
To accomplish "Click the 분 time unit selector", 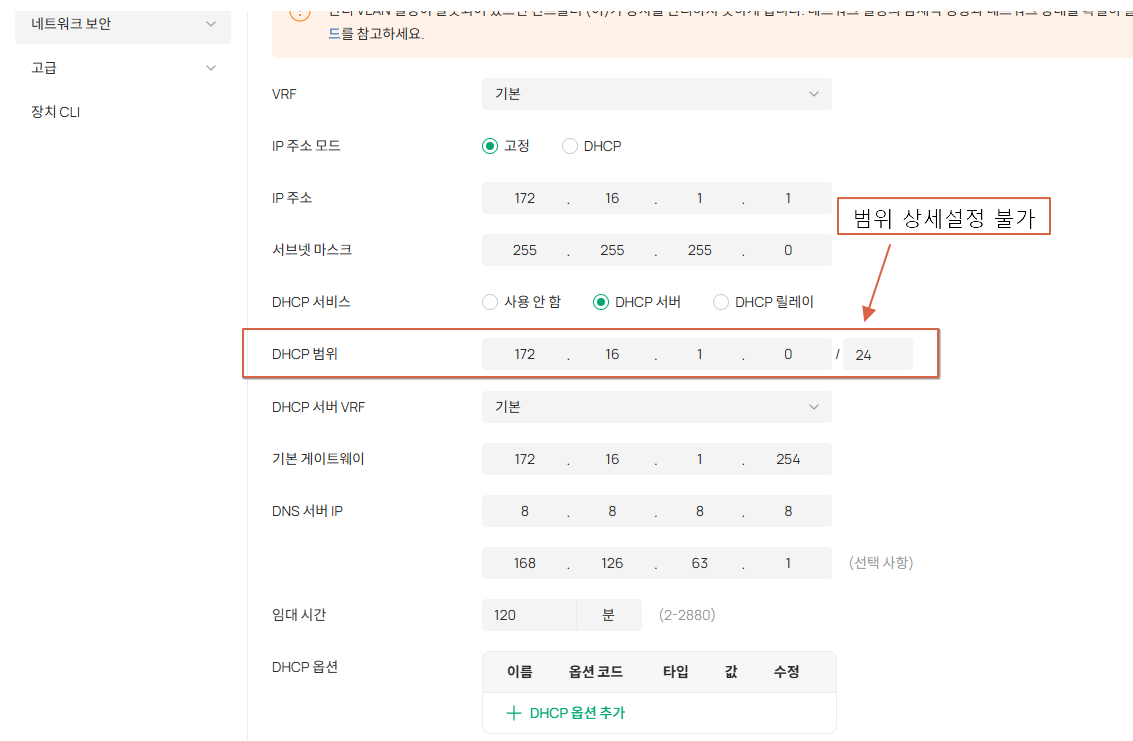I will tap(609, 615).
